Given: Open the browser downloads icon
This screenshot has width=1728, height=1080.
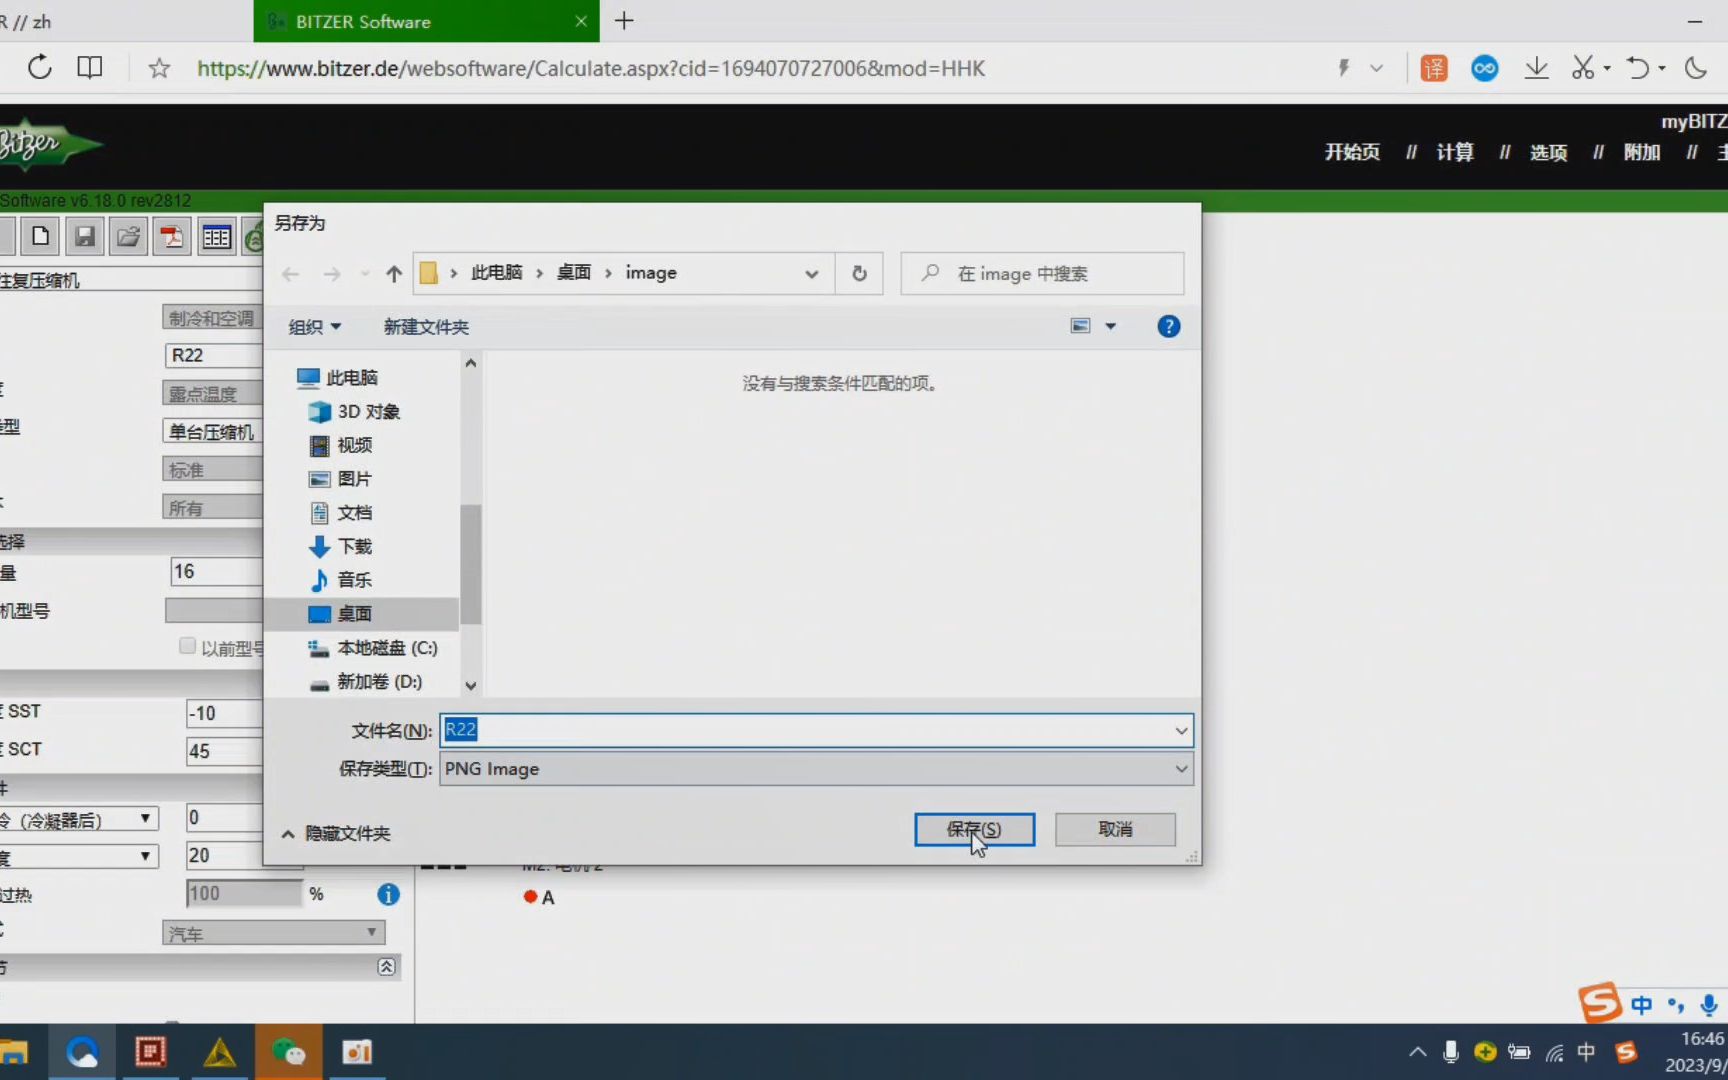Looking at the screenshot, I should 1536,68.
